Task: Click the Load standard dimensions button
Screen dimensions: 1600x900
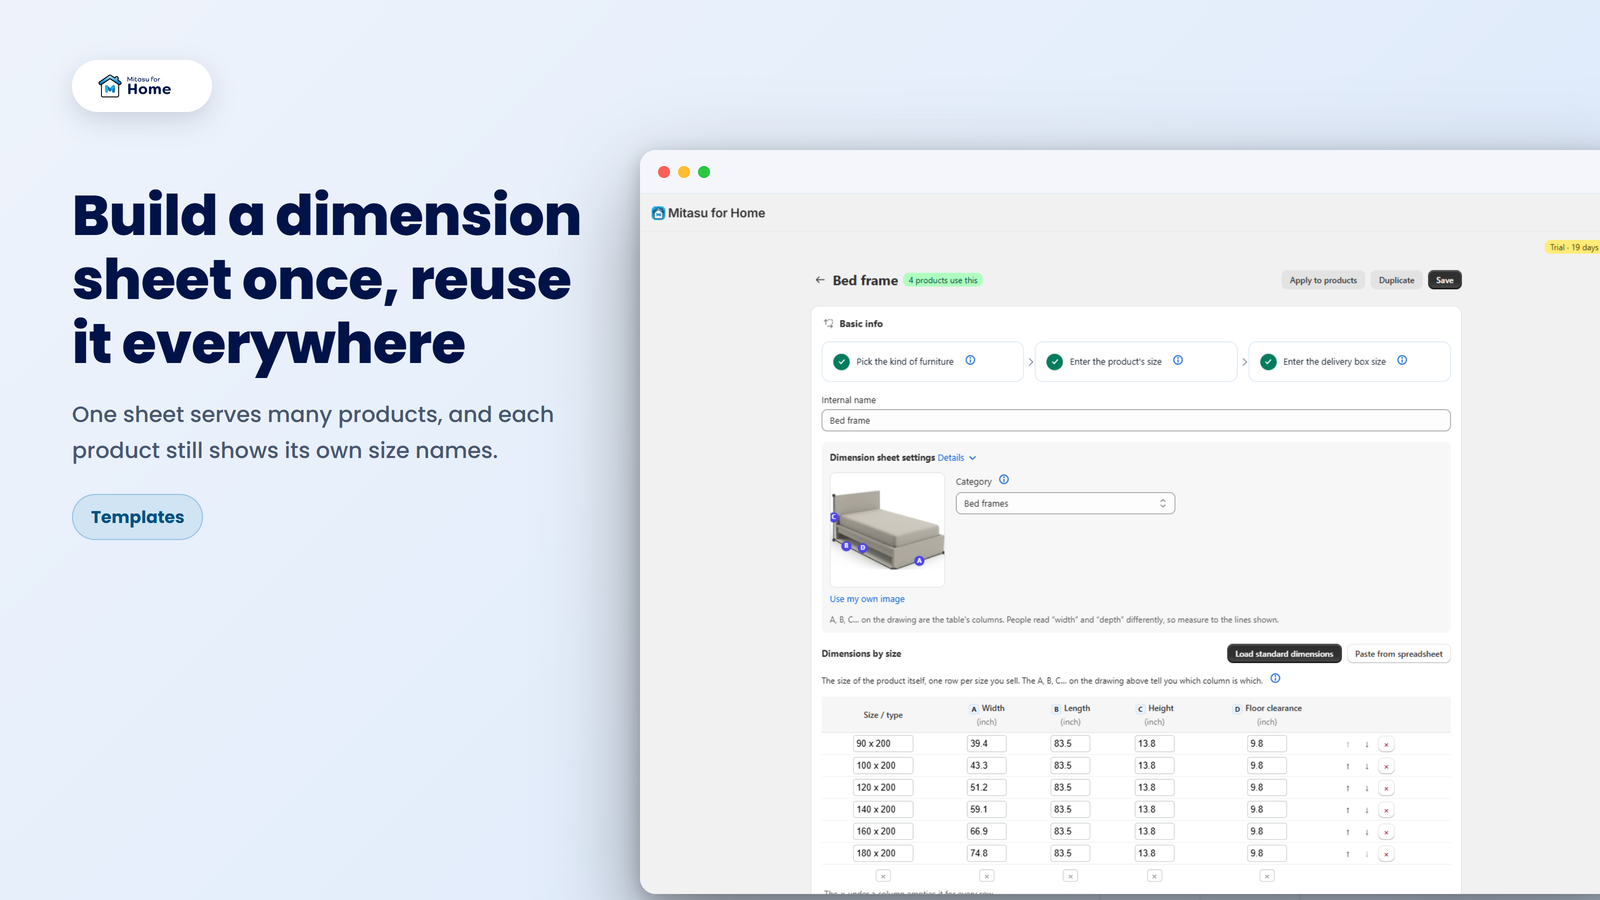Action: click(x=1284, y=654)
